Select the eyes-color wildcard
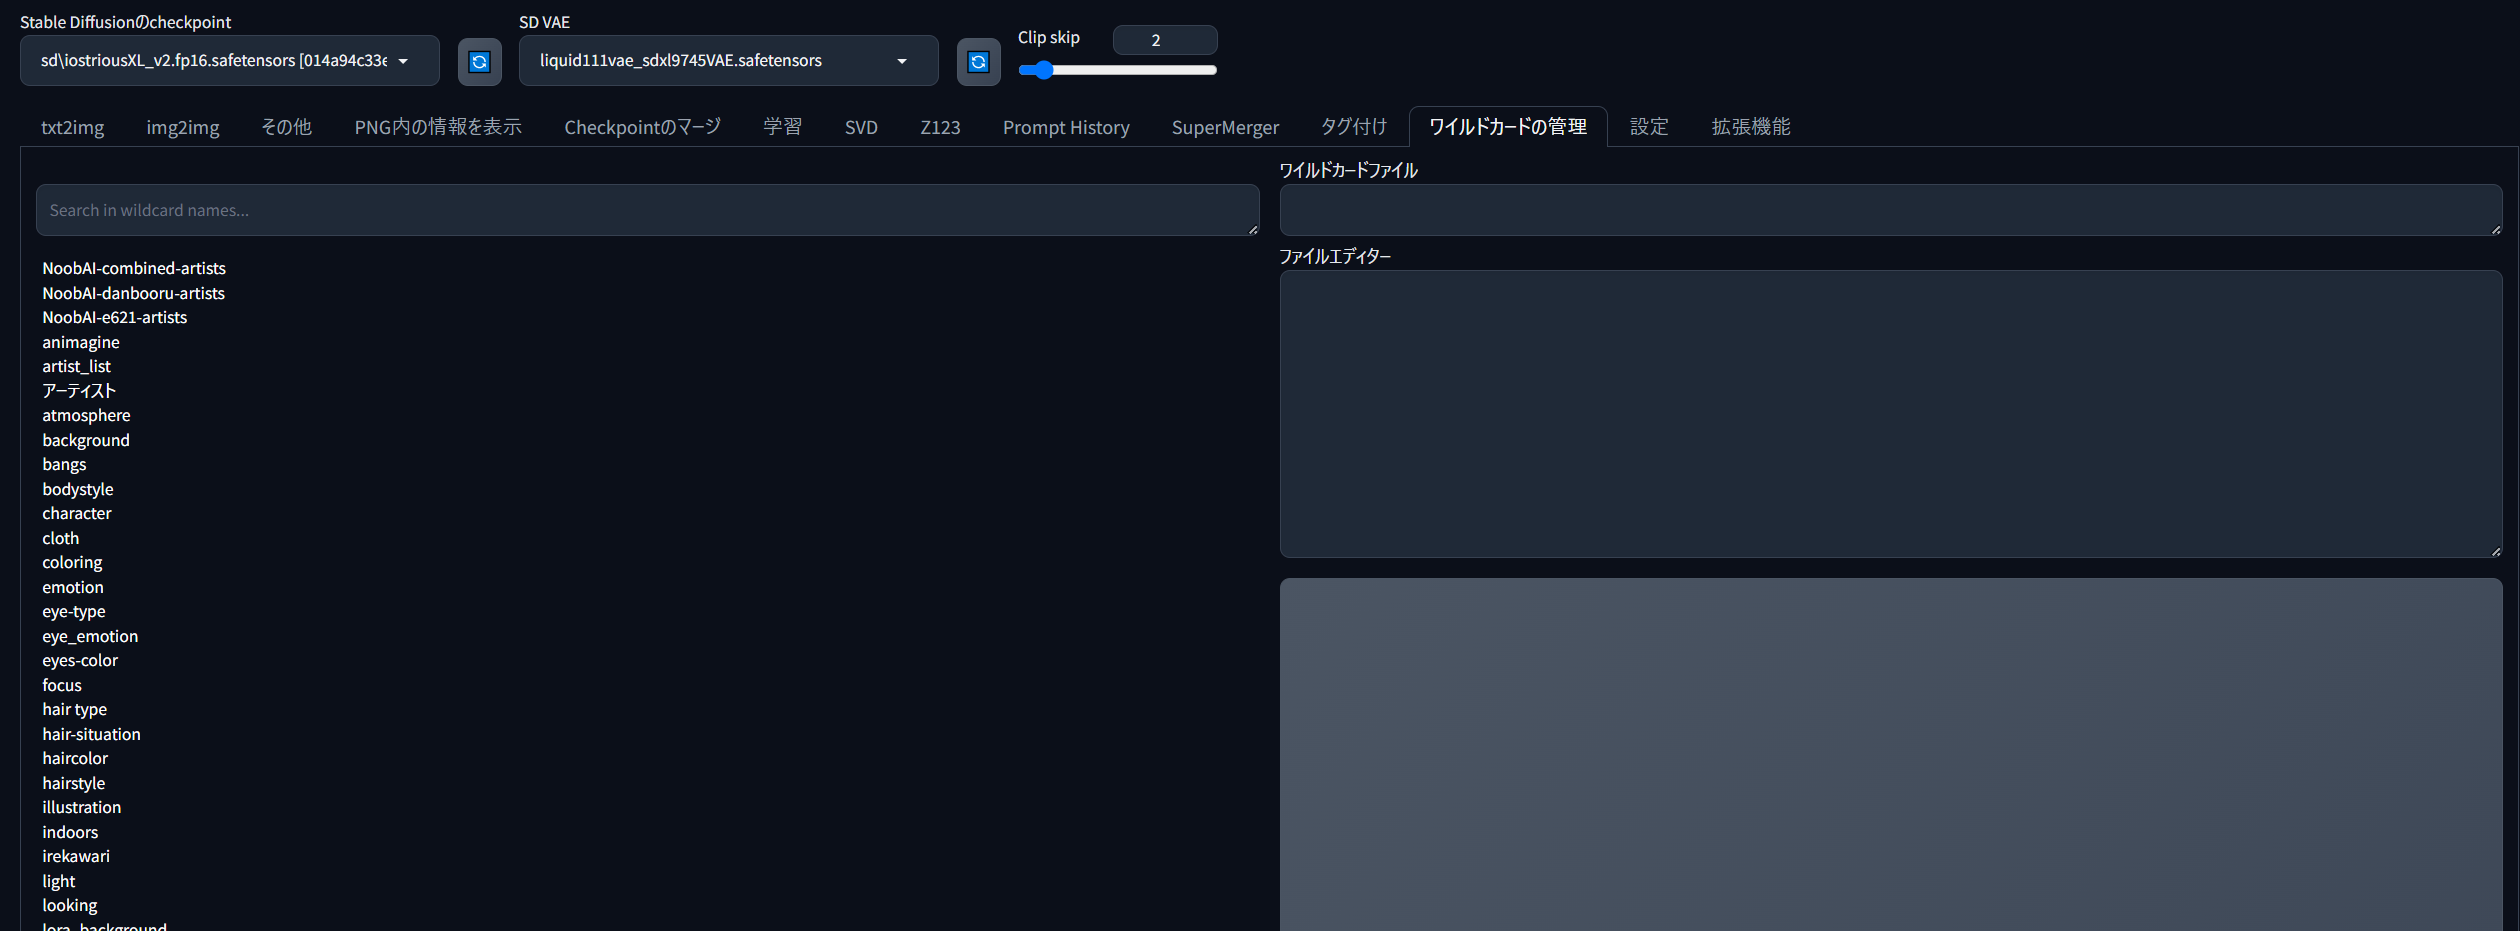Viewport: 2520px width, 931px height. (80, 660)
